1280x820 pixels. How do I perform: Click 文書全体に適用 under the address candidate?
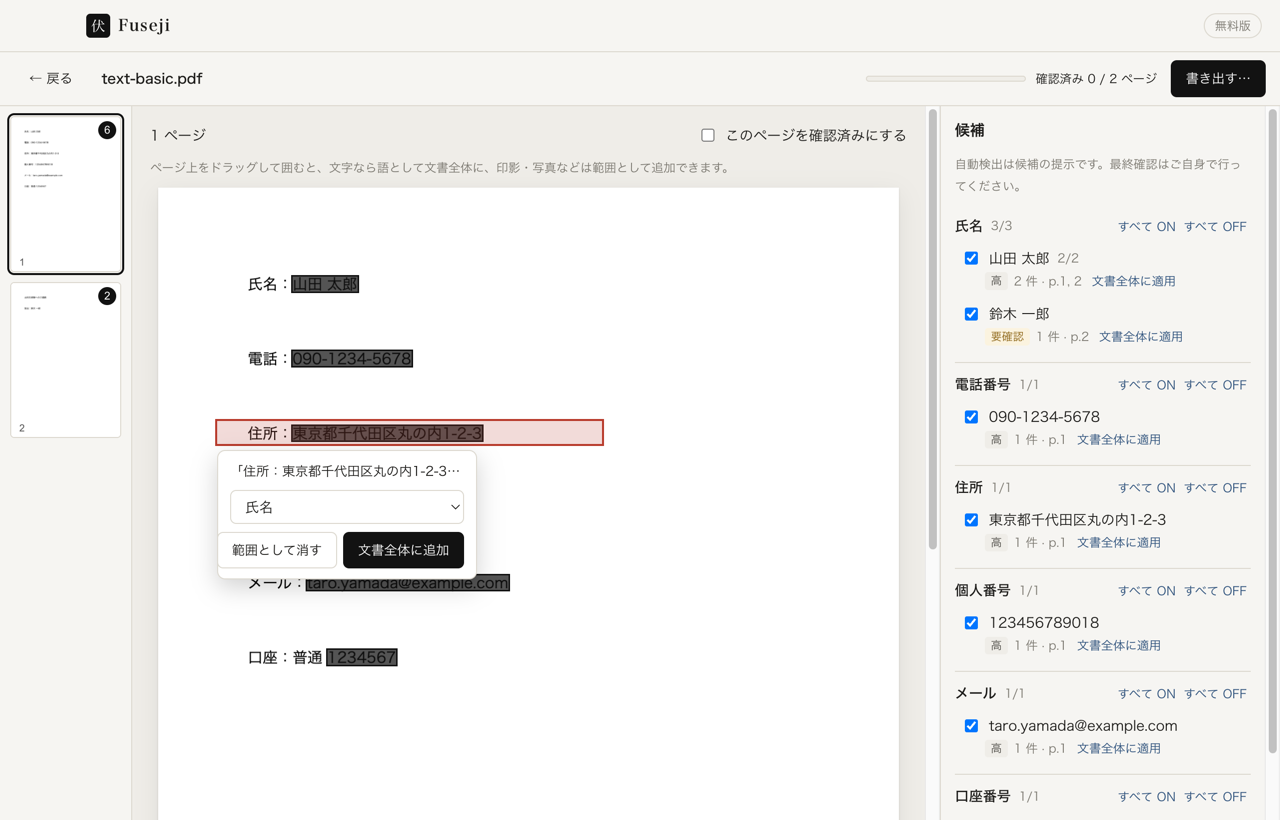pos(1118,543)
